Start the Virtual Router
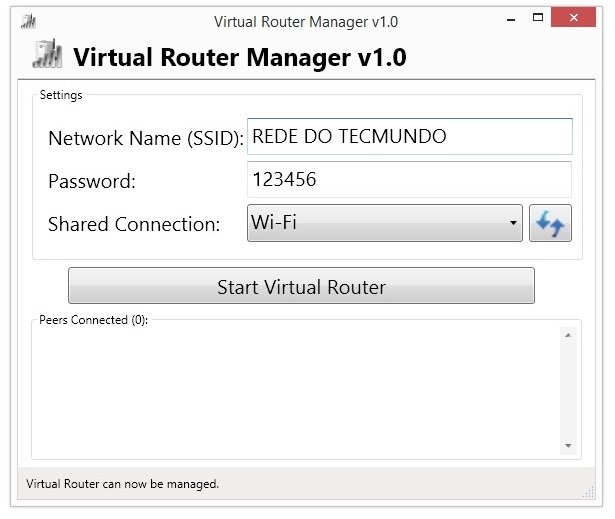Viewport: 615px width, 519px height. coord(301,286)
